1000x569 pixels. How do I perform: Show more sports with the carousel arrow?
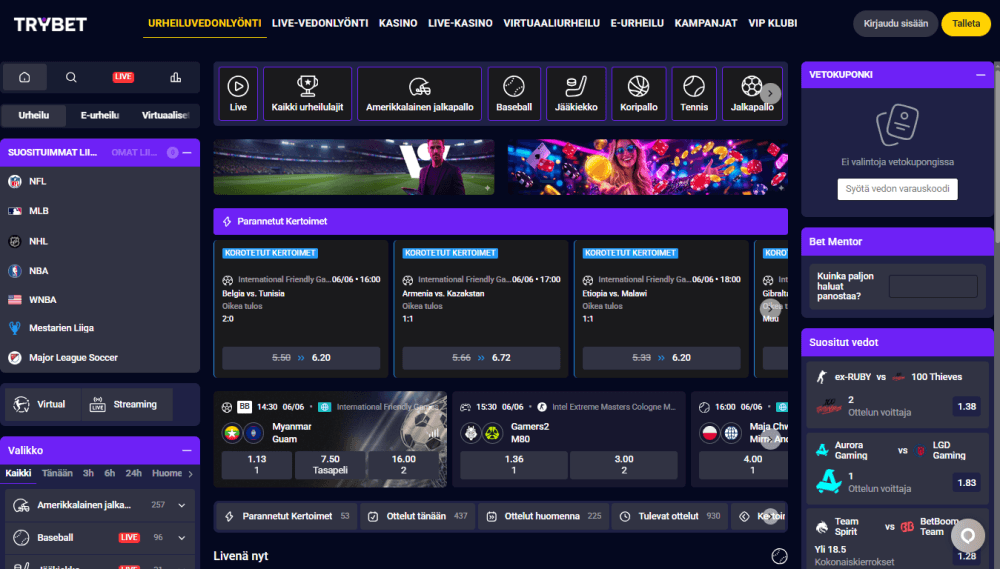point(770,94)
